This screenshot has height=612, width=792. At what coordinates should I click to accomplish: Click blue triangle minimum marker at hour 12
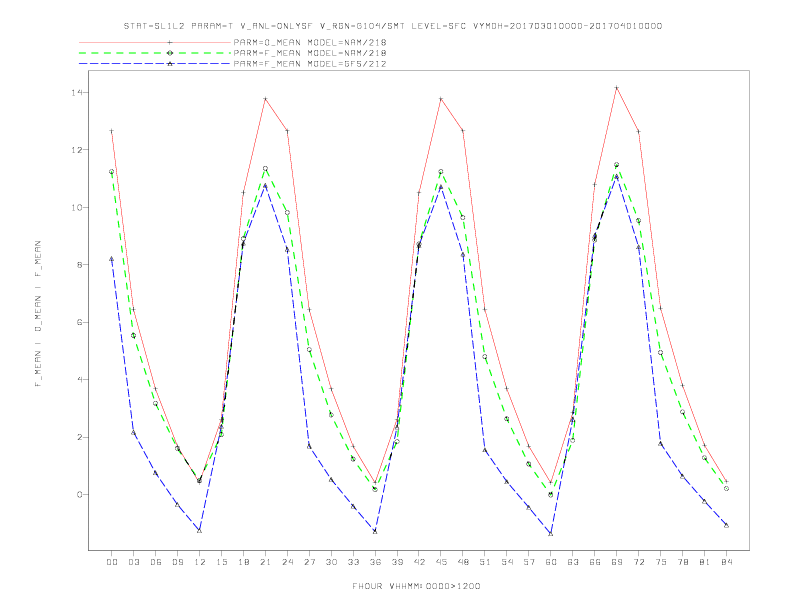(200, 531)
